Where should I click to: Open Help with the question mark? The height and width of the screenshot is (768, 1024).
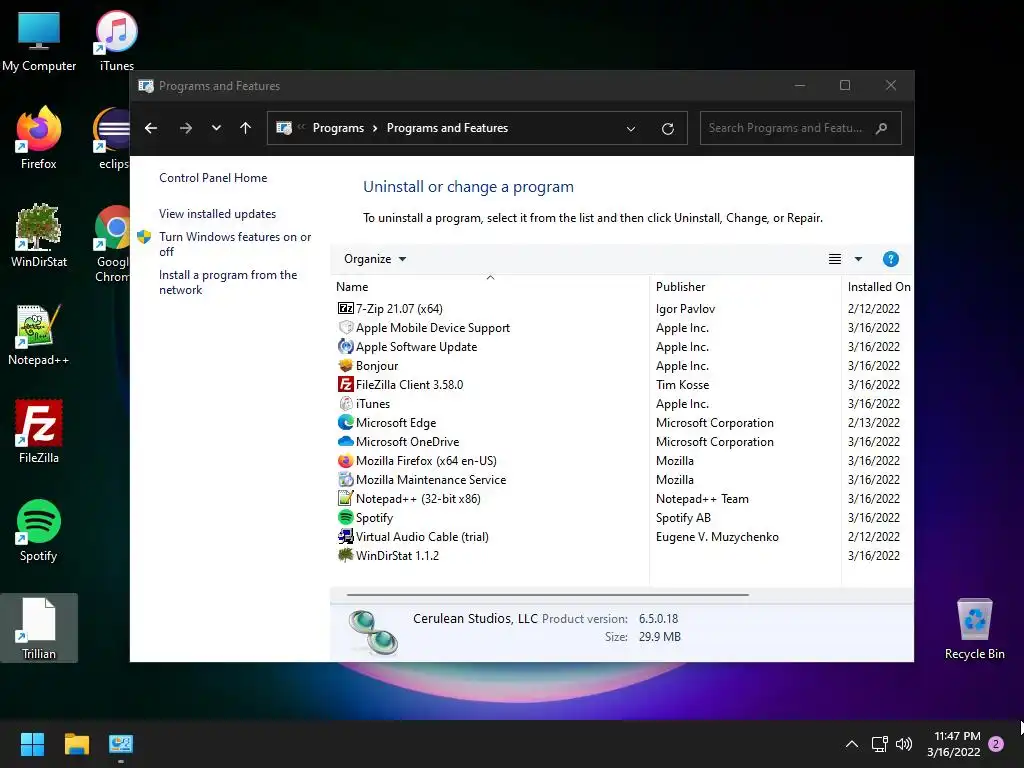tap(891, 259)
